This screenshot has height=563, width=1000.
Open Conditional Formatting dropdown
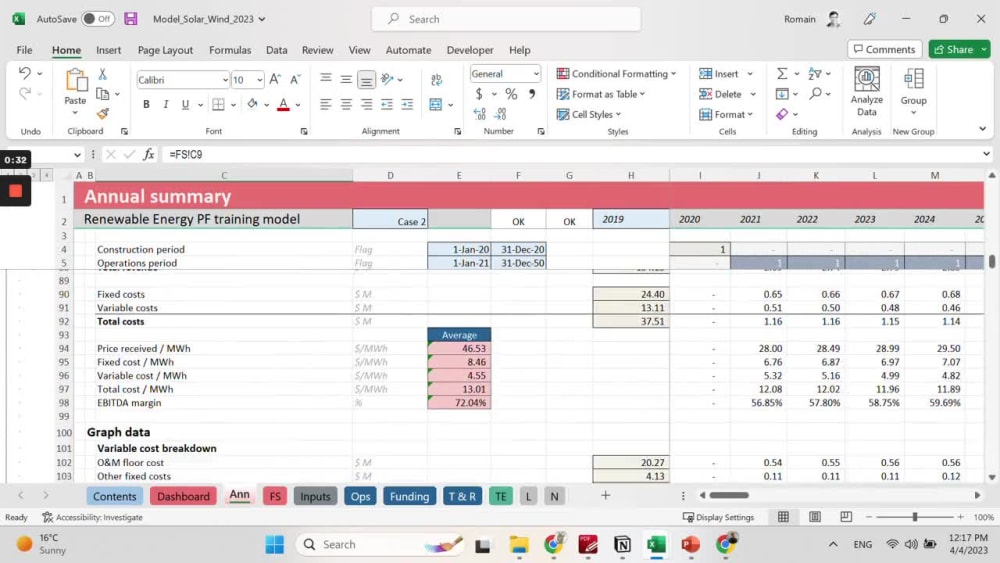pyautogui.click(x=616, y=74)
